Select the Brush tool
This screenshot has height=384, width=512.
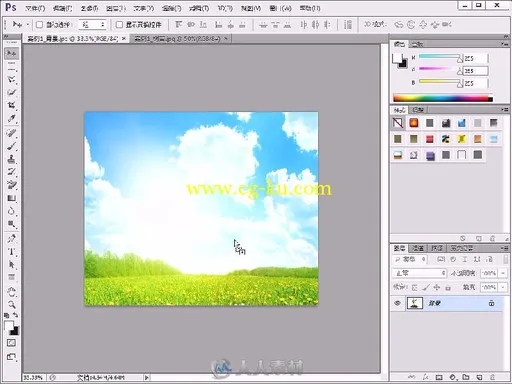point(12,146)
